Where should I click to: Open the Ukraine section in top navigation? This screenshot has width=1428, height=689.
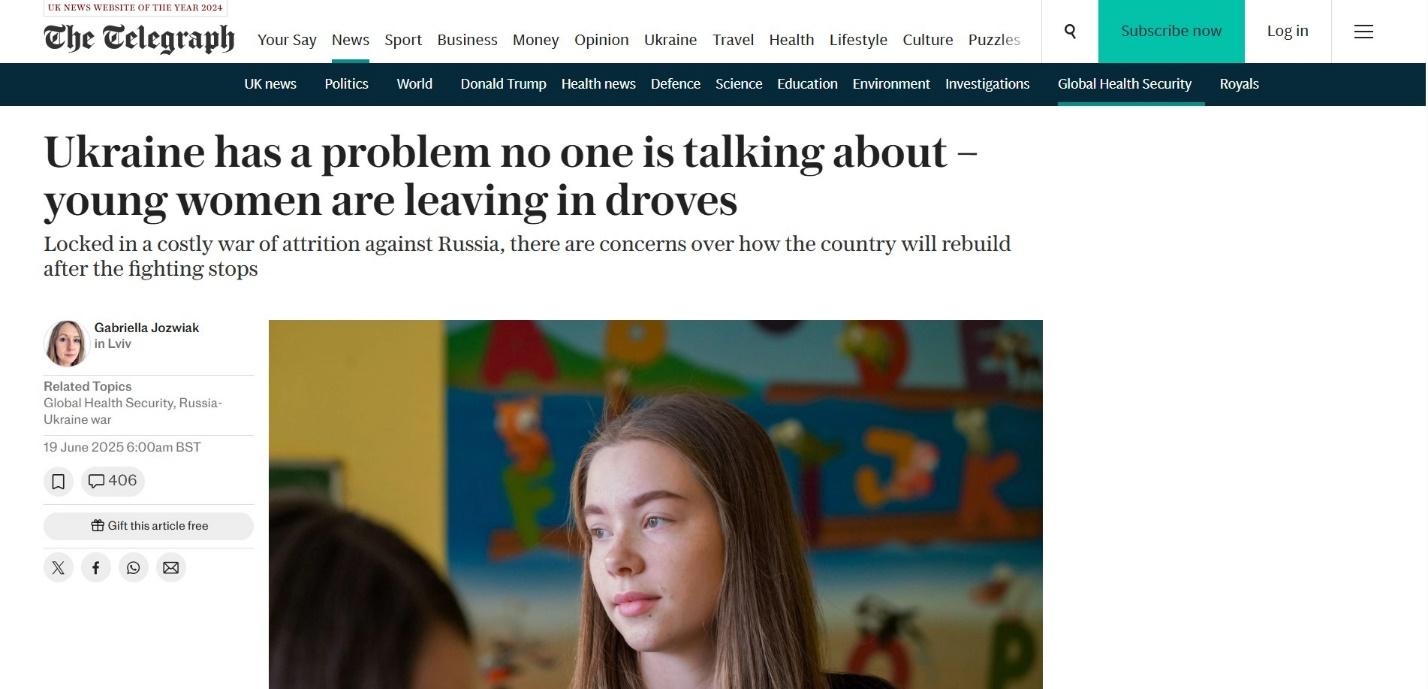(670, 40)
